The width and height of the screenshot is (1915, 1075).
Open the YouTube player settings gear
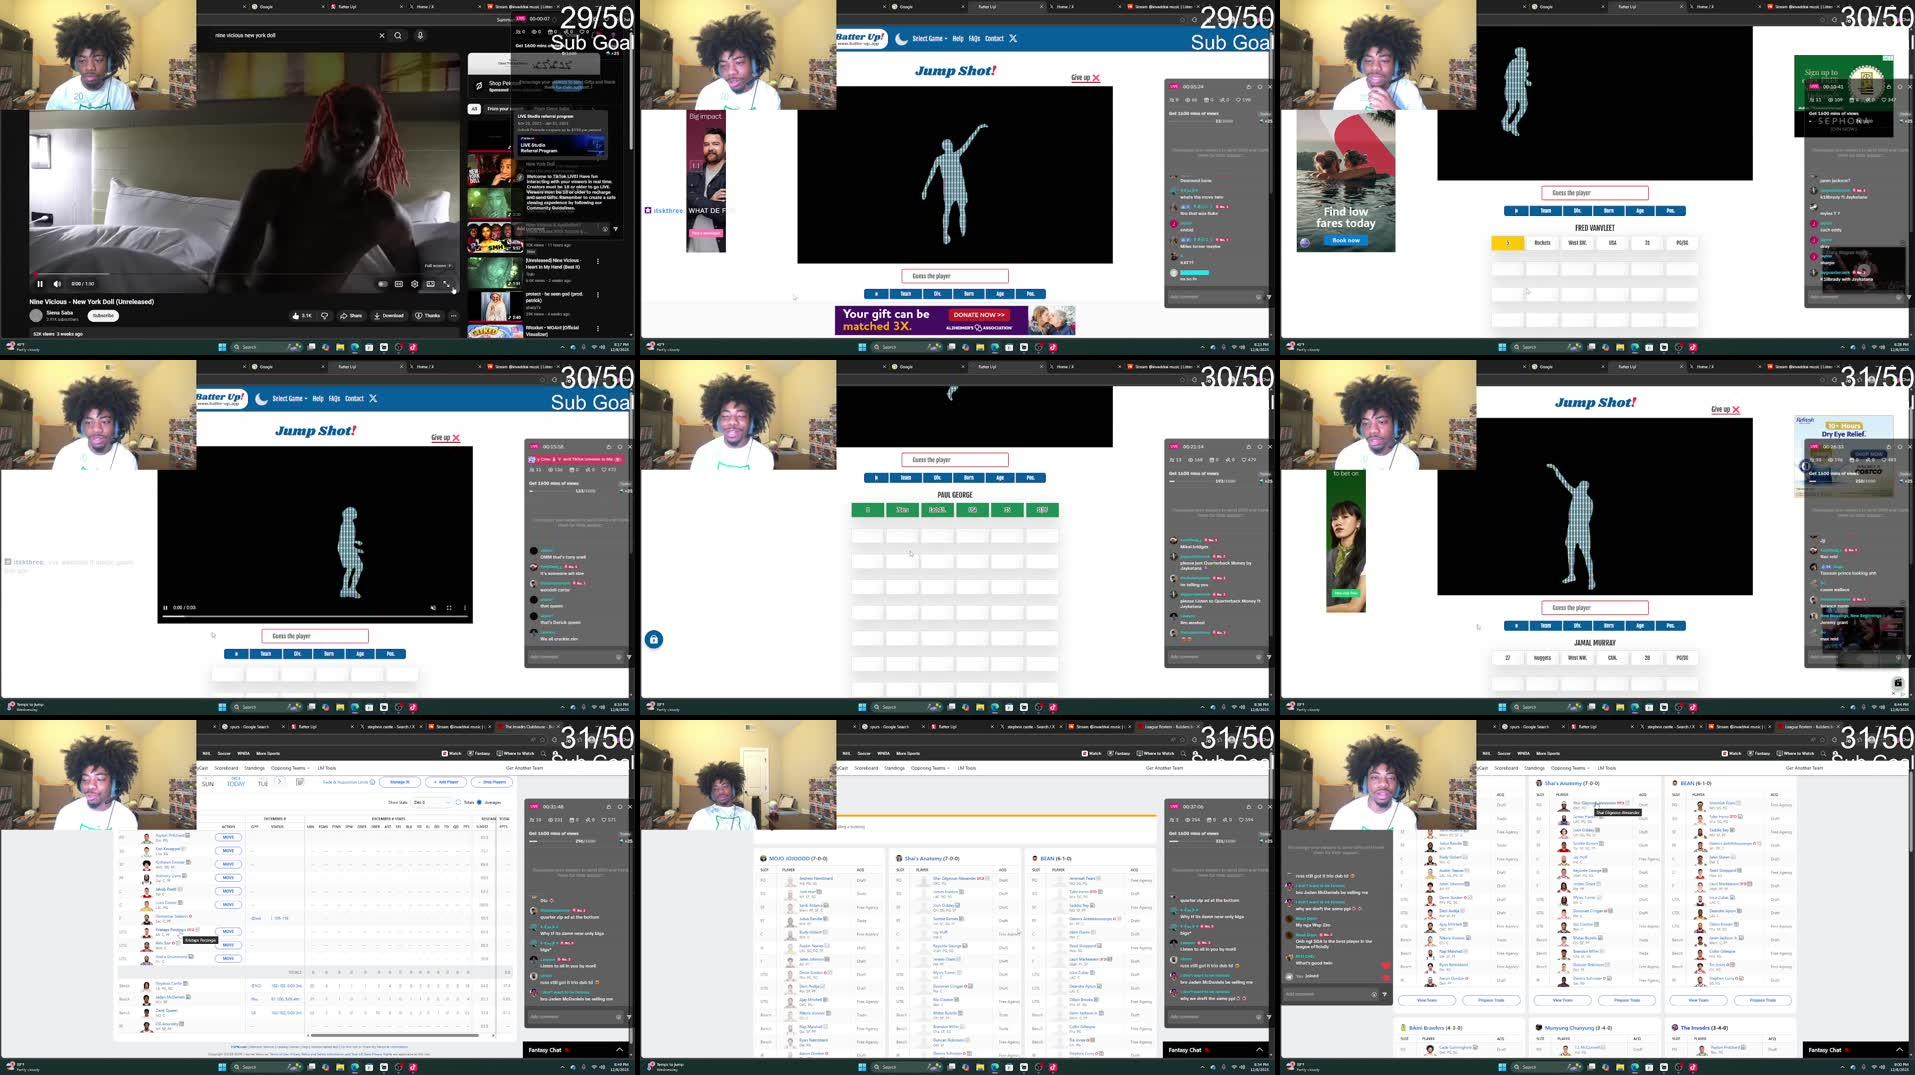point(414,283)
